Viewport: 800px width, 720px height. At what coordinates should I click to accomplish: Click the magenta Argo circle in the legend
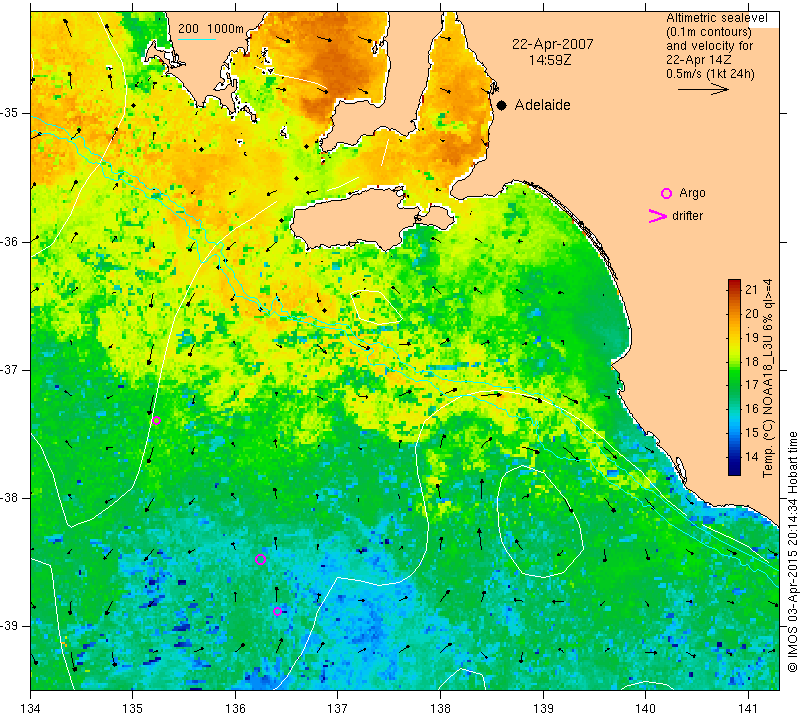point(666,193)
